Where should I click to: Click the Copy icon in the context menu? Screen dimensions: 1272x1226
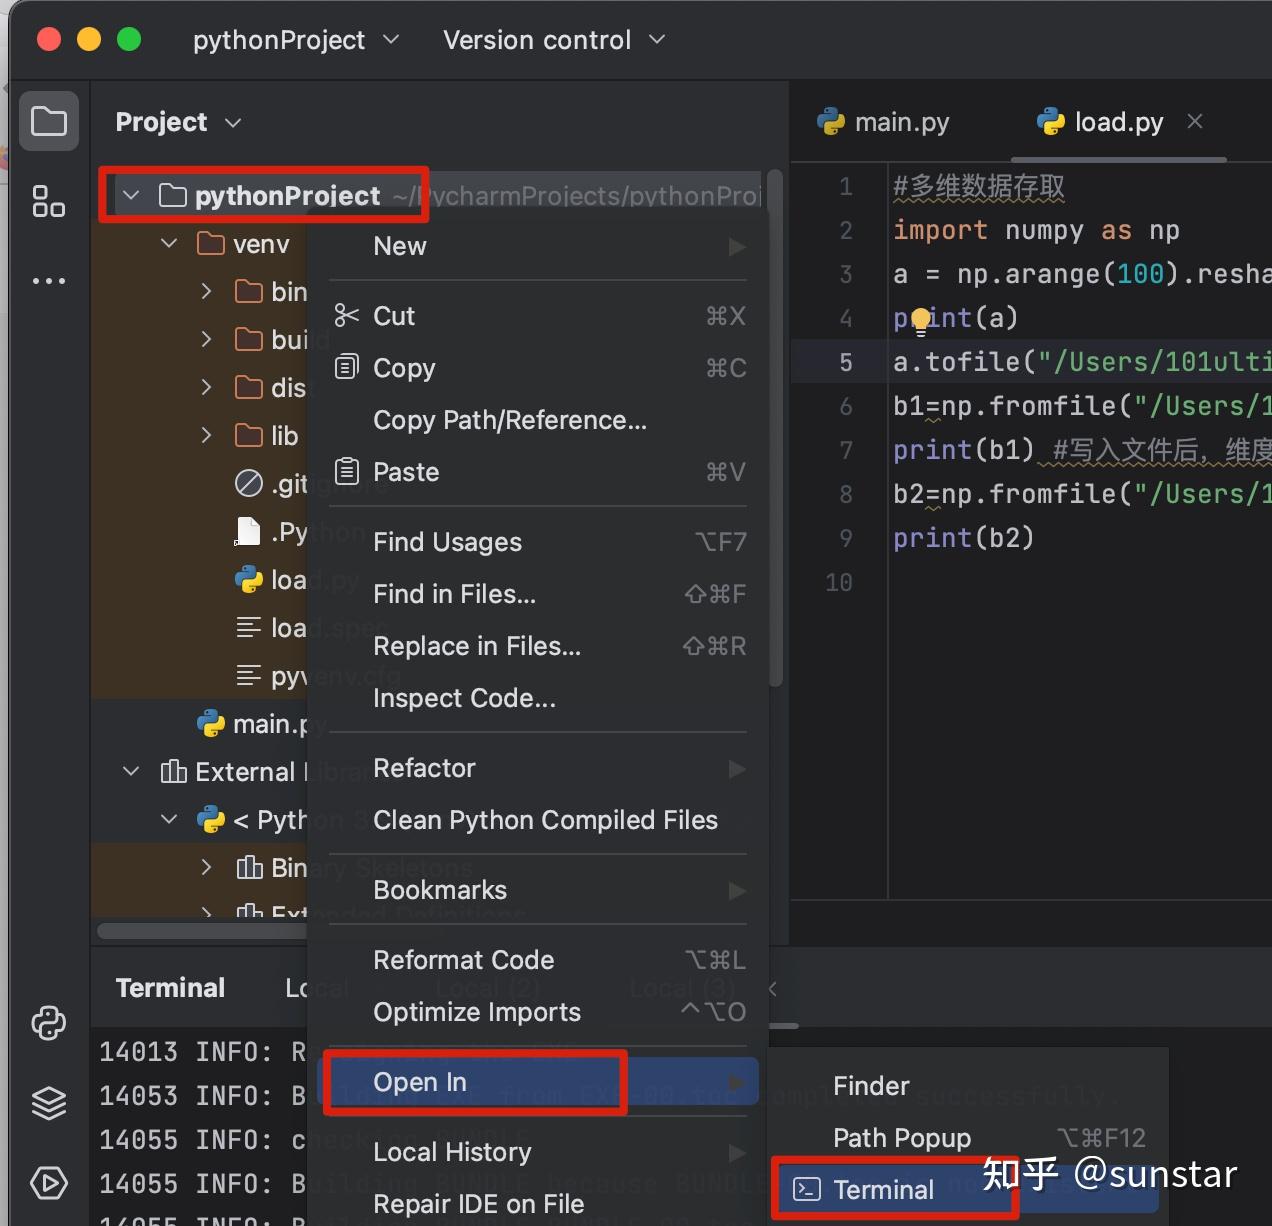click(345, 367)
